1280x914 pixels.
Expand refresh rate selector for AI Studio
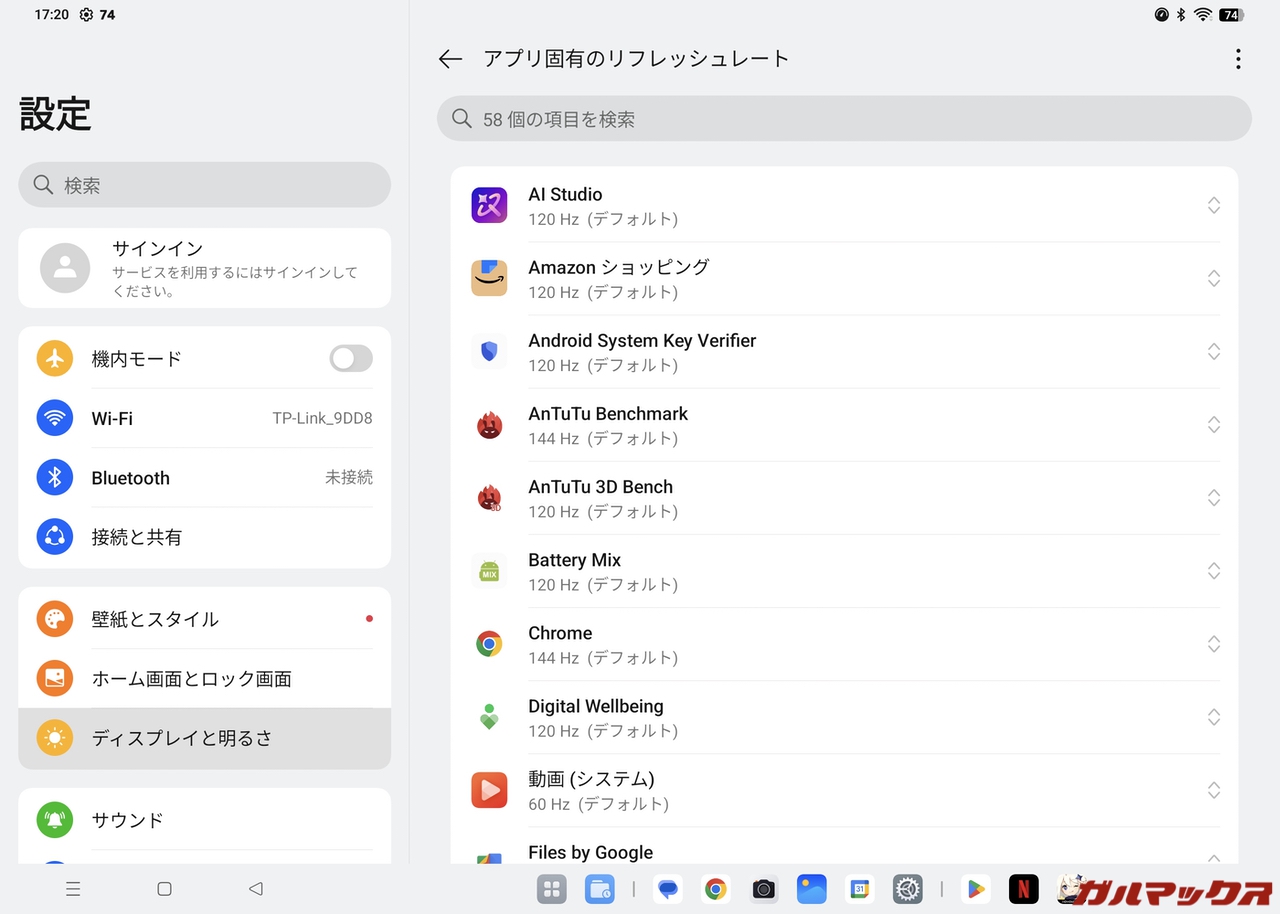pos(1213,205)
